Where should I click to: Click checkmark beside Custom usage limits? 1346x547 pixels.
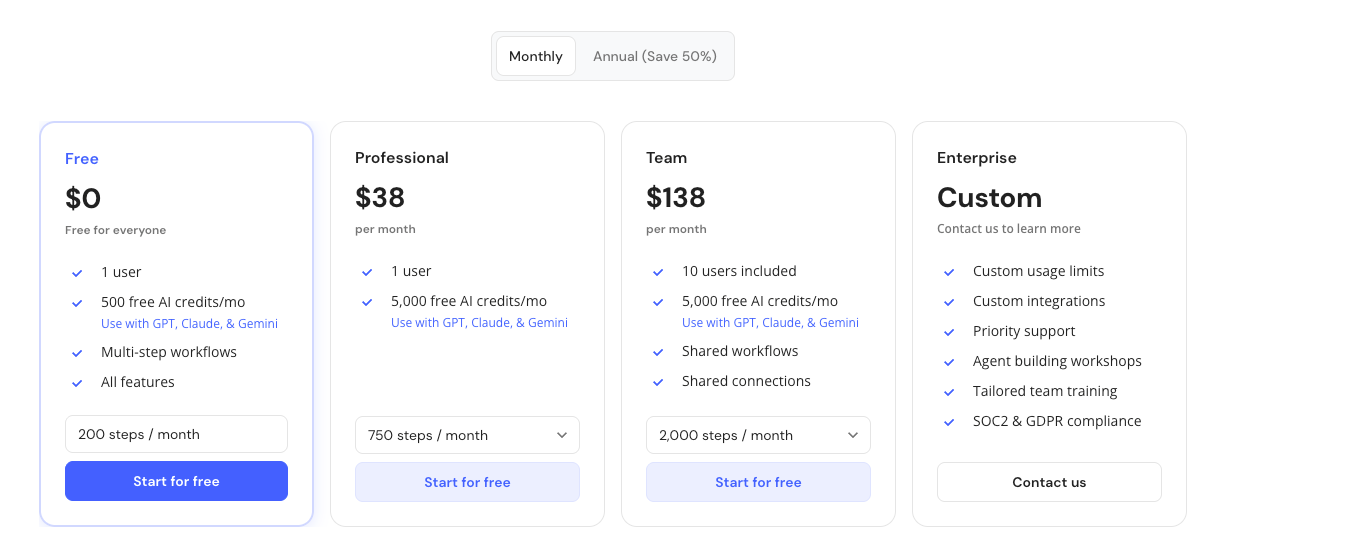949,272
